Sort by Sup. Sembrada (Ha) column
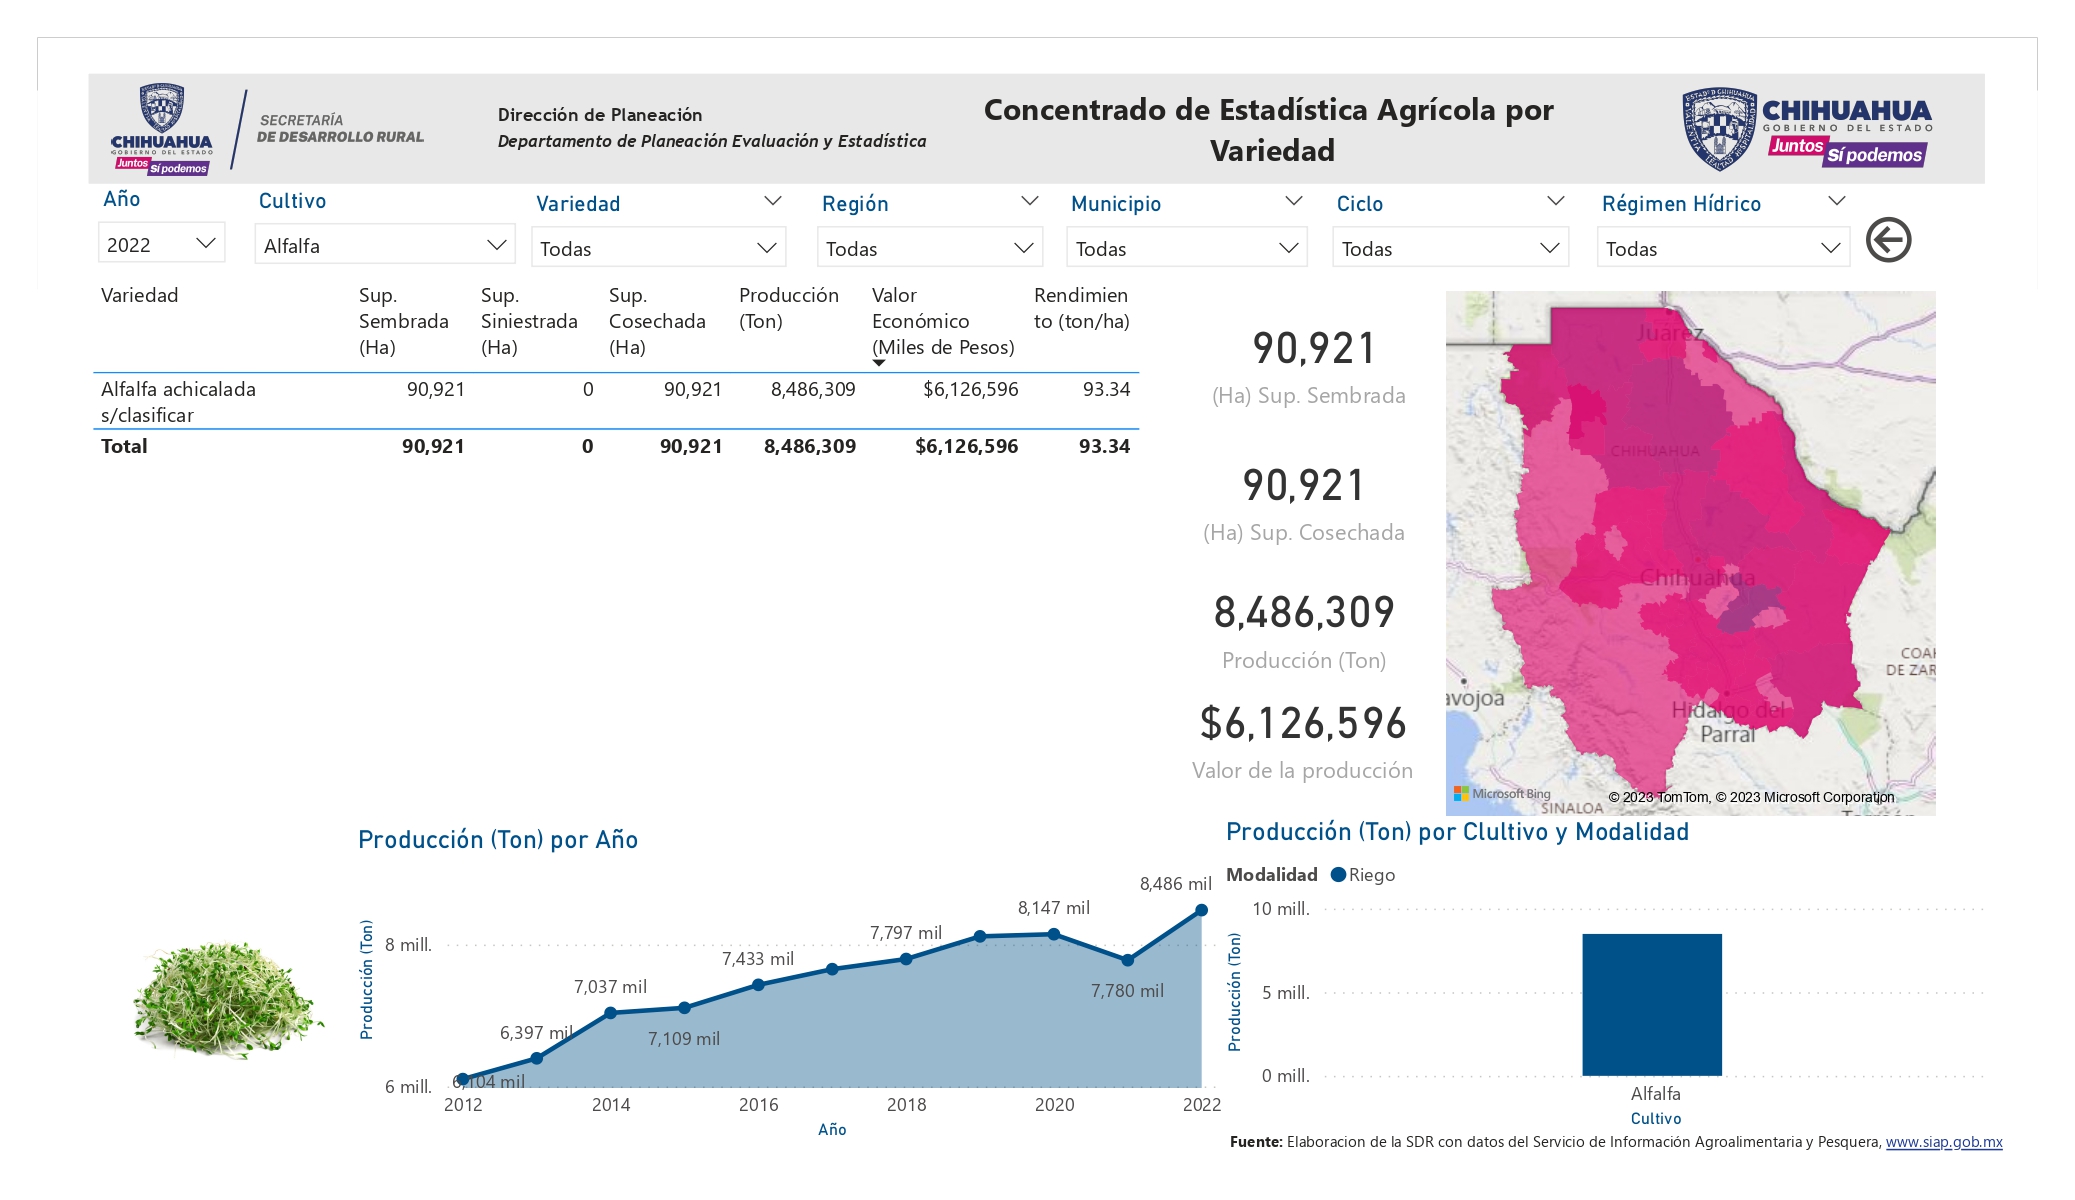The height and width of the screenshot is (1200, 2075). (404, 321)
